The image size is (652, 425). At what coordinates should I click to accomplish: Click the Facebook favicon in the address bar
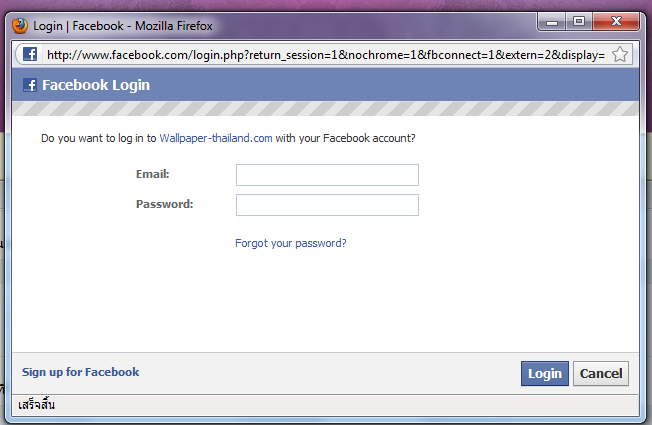[x=30, y=55]
